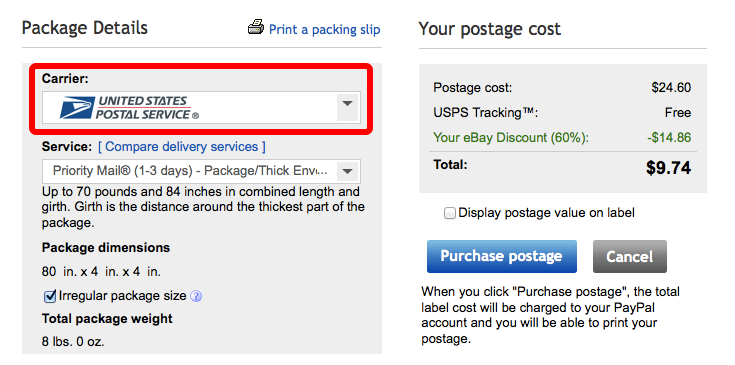Image resolution: width=735 pixels, height=365 pixels.
Task: Click the USPS eagle logo in Carrier field
Action: point(77,107)
